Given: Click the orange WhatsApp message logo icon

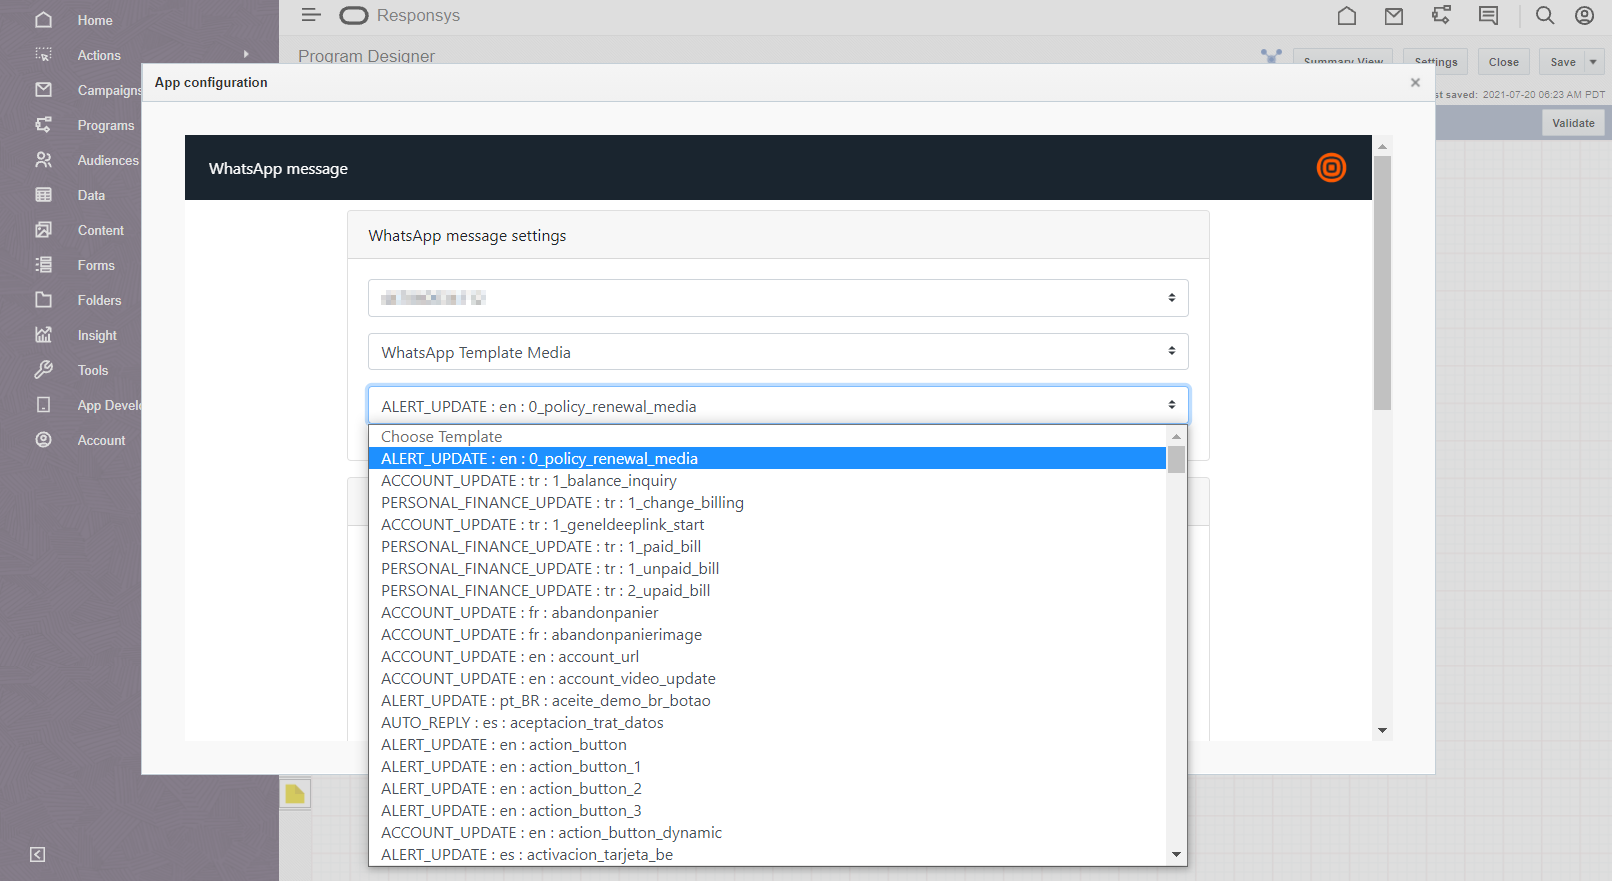Looking at the screenshot, I should point(1331,168).
